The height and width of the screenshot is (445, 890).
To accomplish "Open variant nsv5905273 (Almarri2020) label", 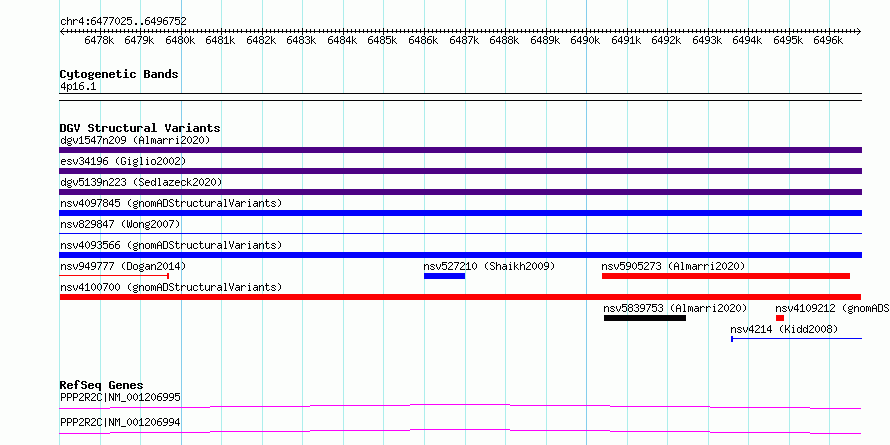I will pos(673,266).
